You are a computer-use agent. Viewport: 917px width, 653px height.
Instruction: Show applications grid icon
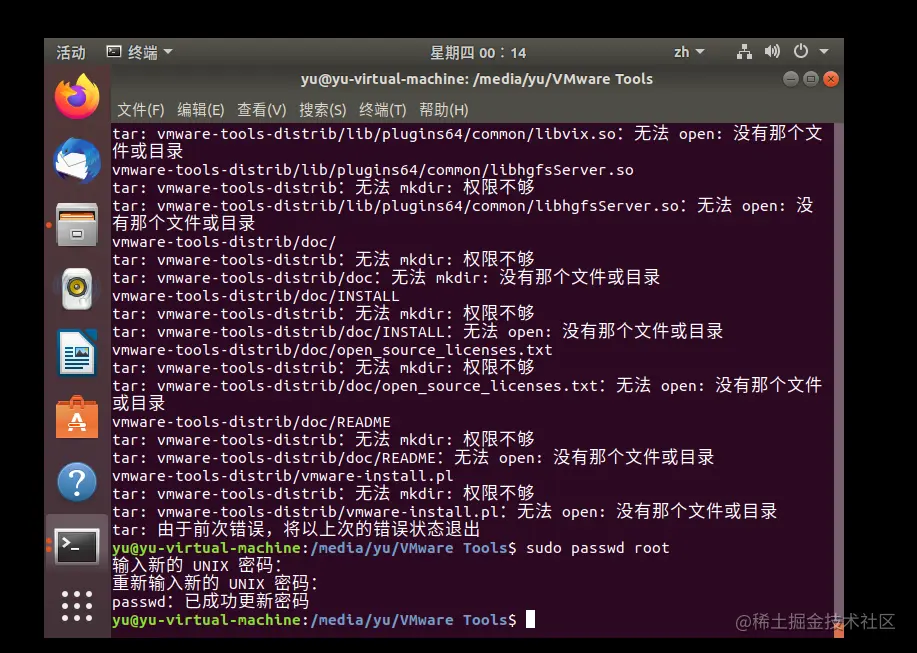pyautogui.click(x=77, y=606)
